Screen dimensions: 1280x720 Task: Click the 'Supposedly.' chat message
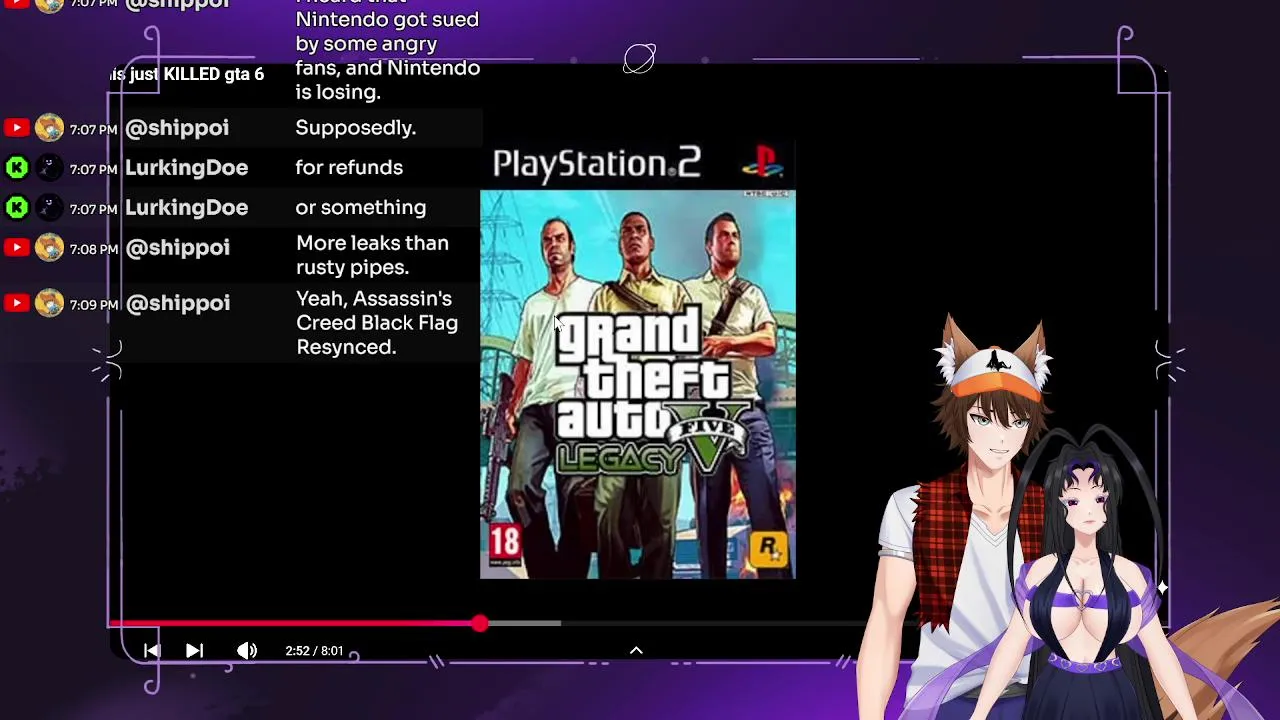point(355,128)
